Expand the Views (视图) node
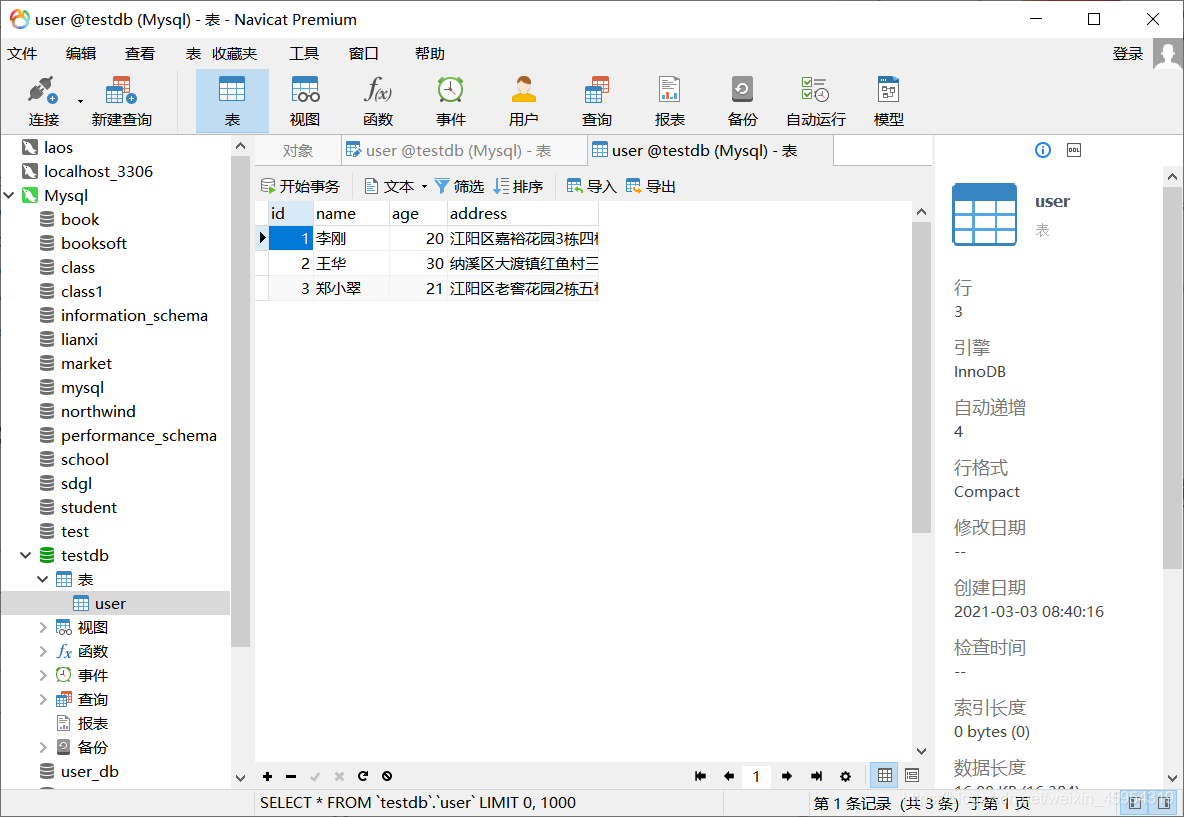 (x=43, y=627)
